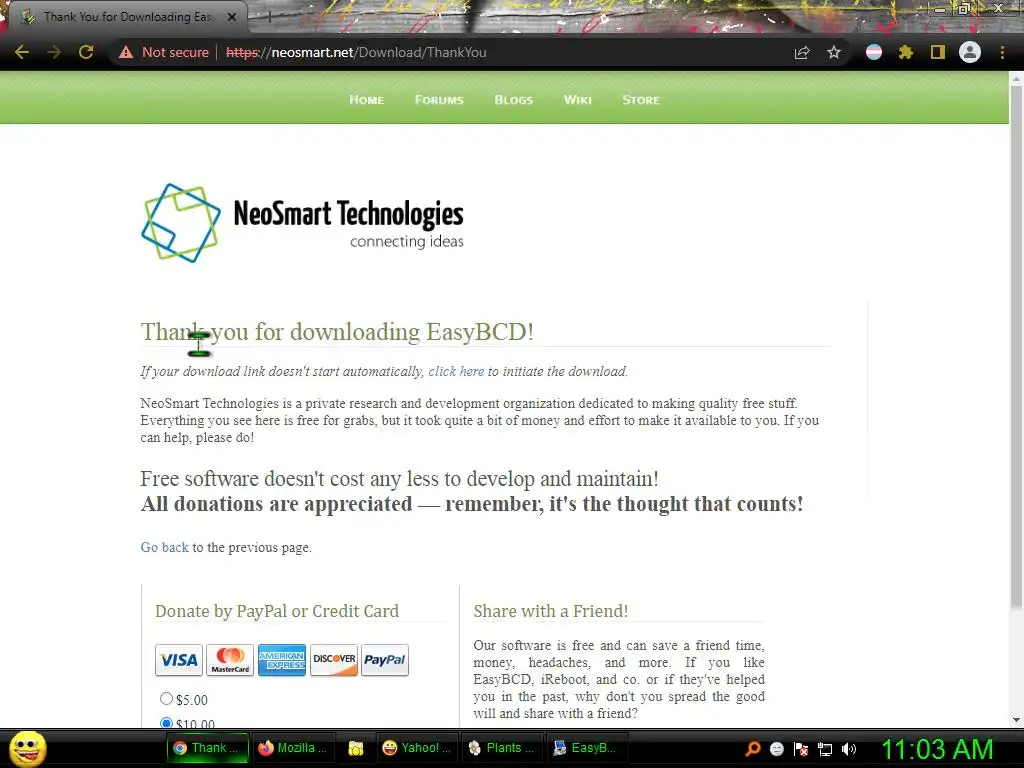Image resolution: width=1024 pixels, height=768 pixels.
Task: Open the Extensions puzzle piece menu
Action: pyautogui.click(x=906, y=52)
